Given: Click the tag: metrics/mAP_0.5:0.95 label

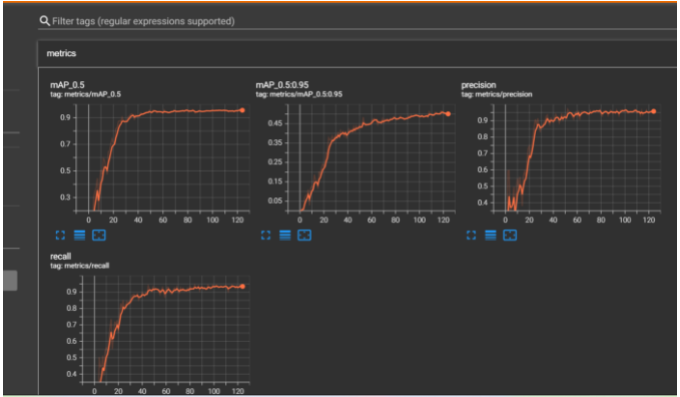Looking at the screenshot, I should click(x=299, y=94).
